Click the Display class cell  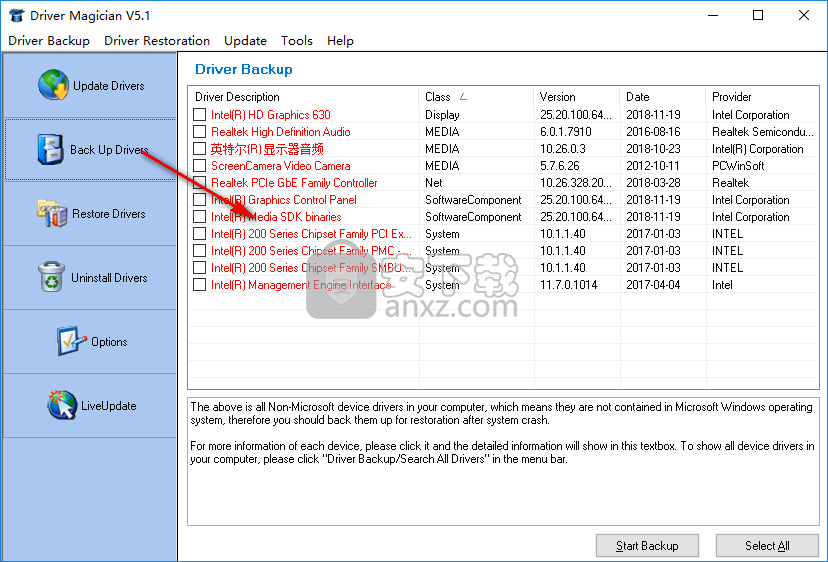coord(442,115)
